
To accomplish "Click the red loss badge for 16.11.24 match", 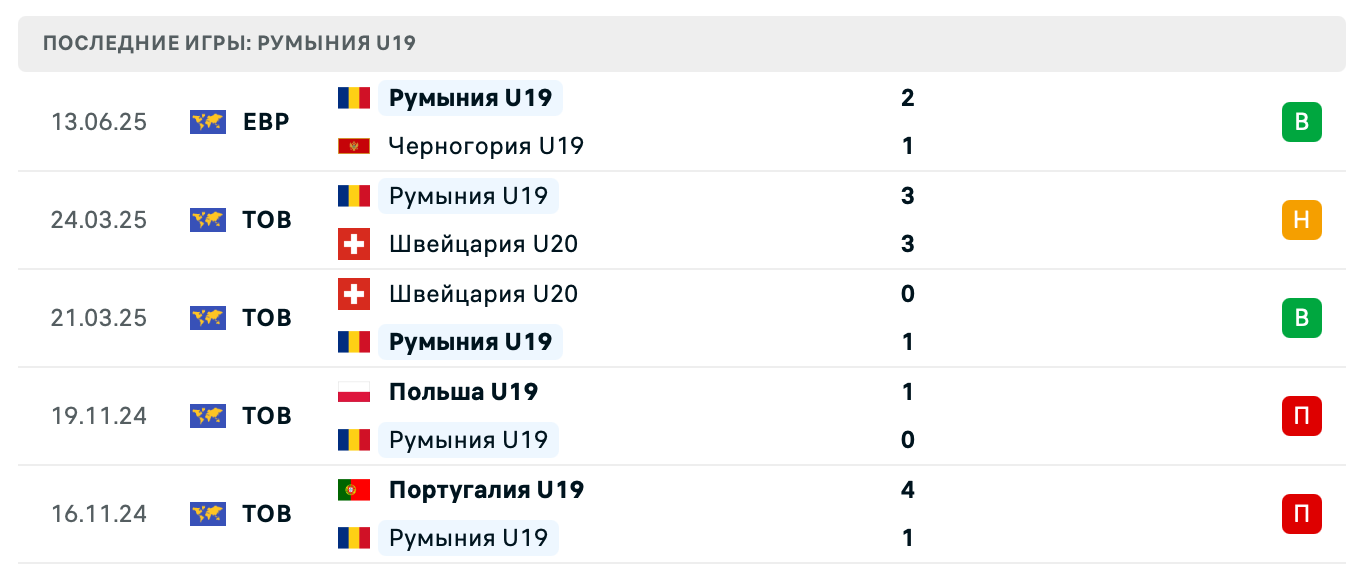I will tap(1301, 514).
